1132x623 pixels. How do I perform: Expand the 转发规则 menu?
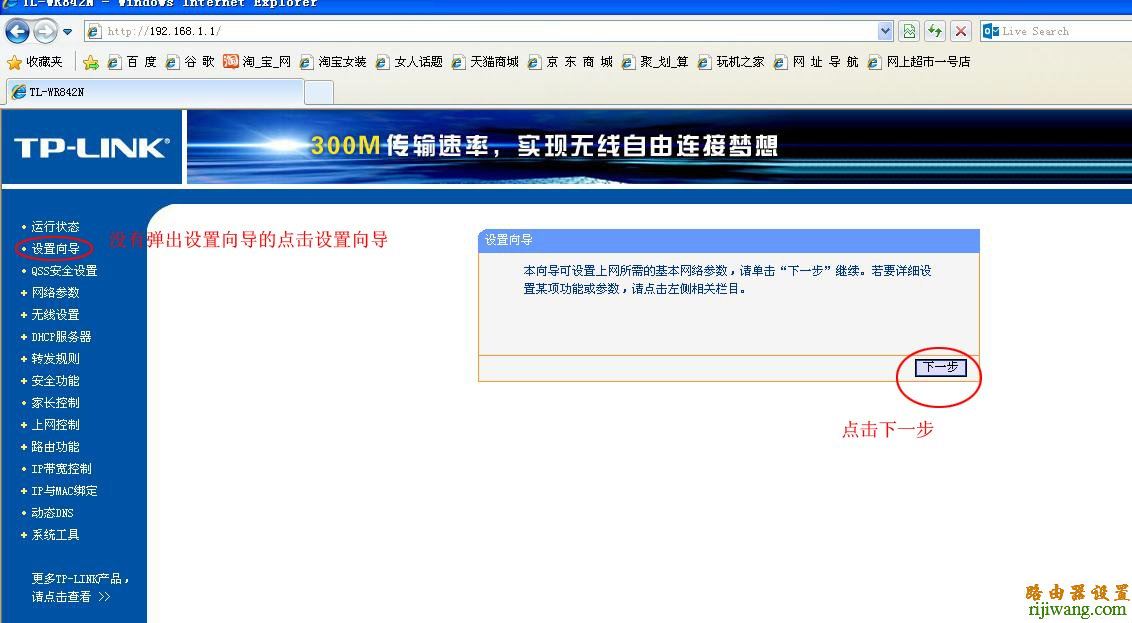[x=55, y=359]
